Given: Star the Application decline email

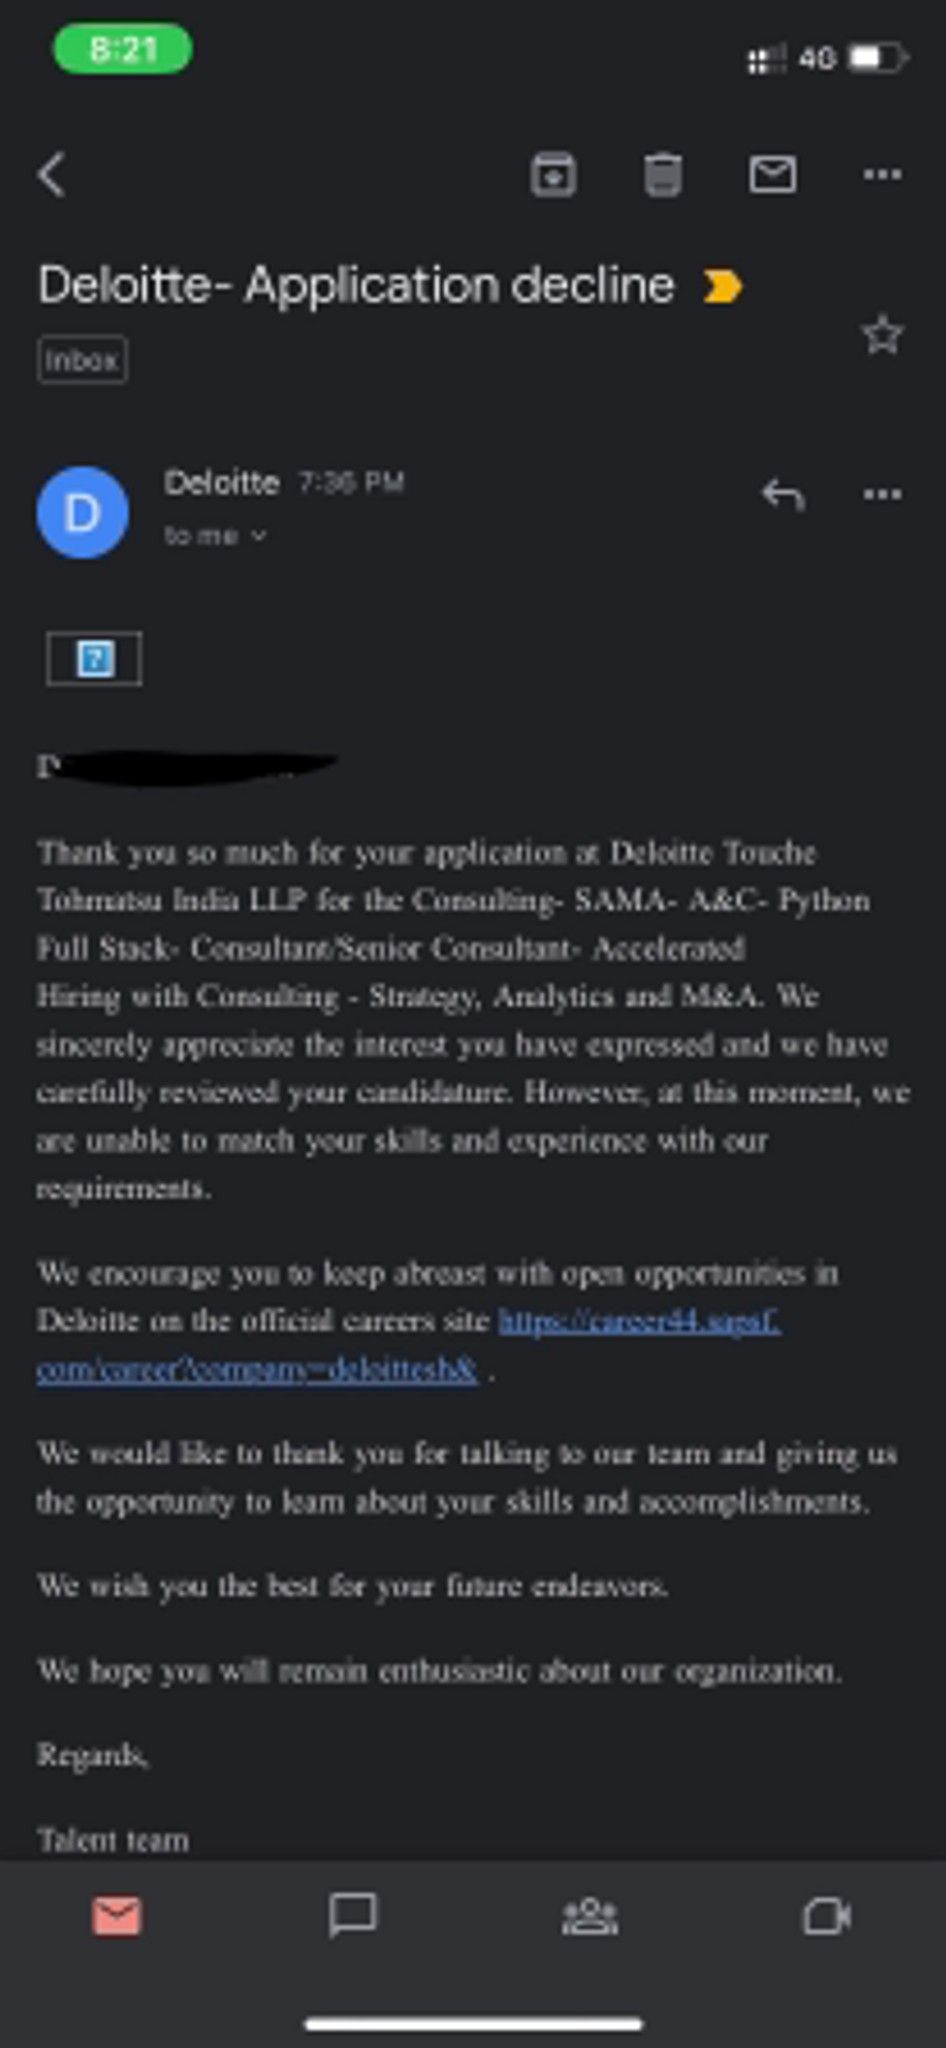Looking at the screenshot, I should pos(882,335).
